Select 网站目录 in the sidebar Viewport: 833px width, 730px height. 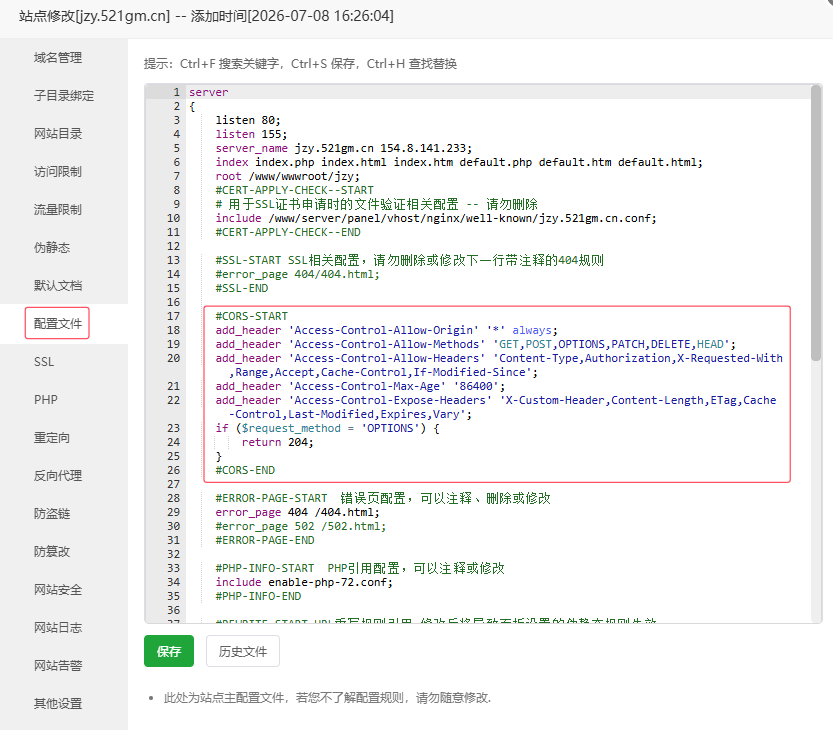click(x=57, y=133)
